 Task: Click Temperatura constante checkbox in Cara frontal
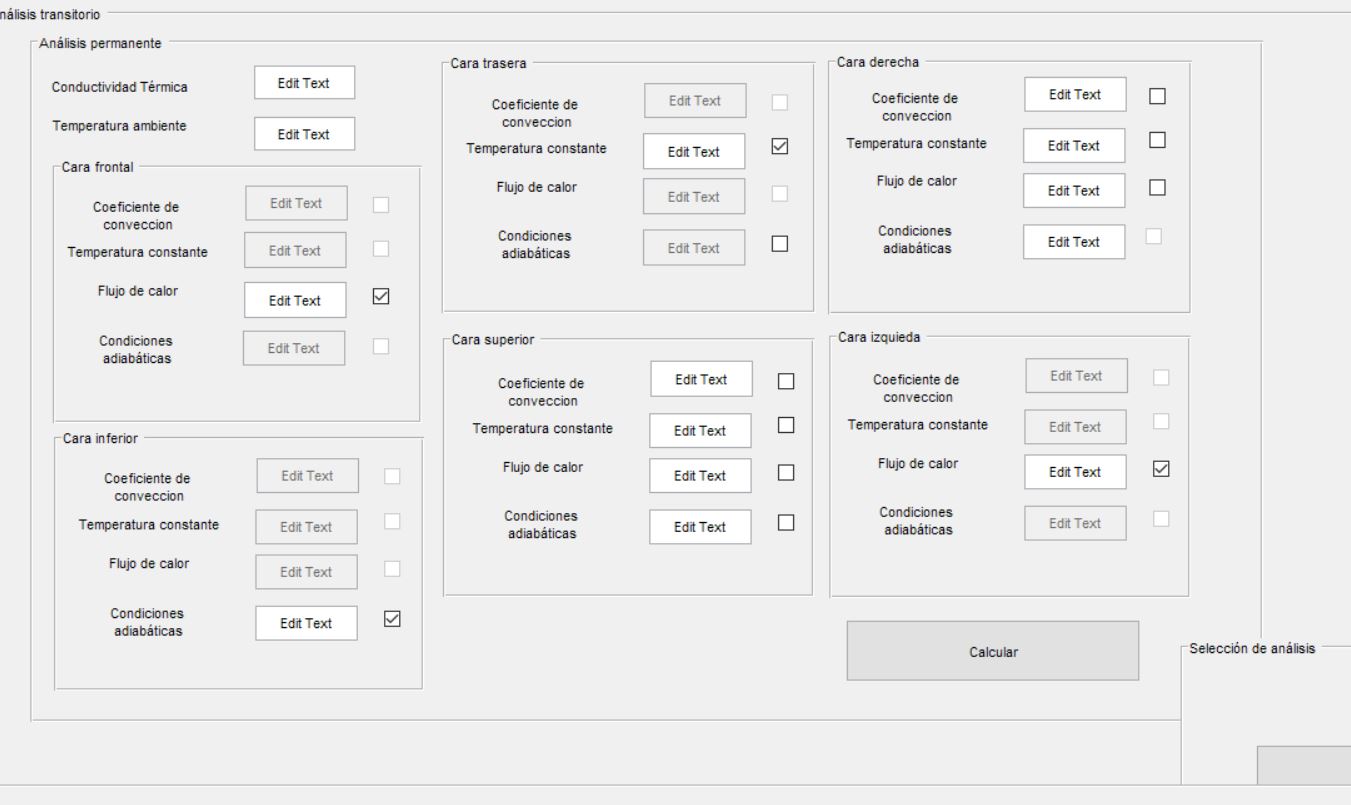(381, 248)
